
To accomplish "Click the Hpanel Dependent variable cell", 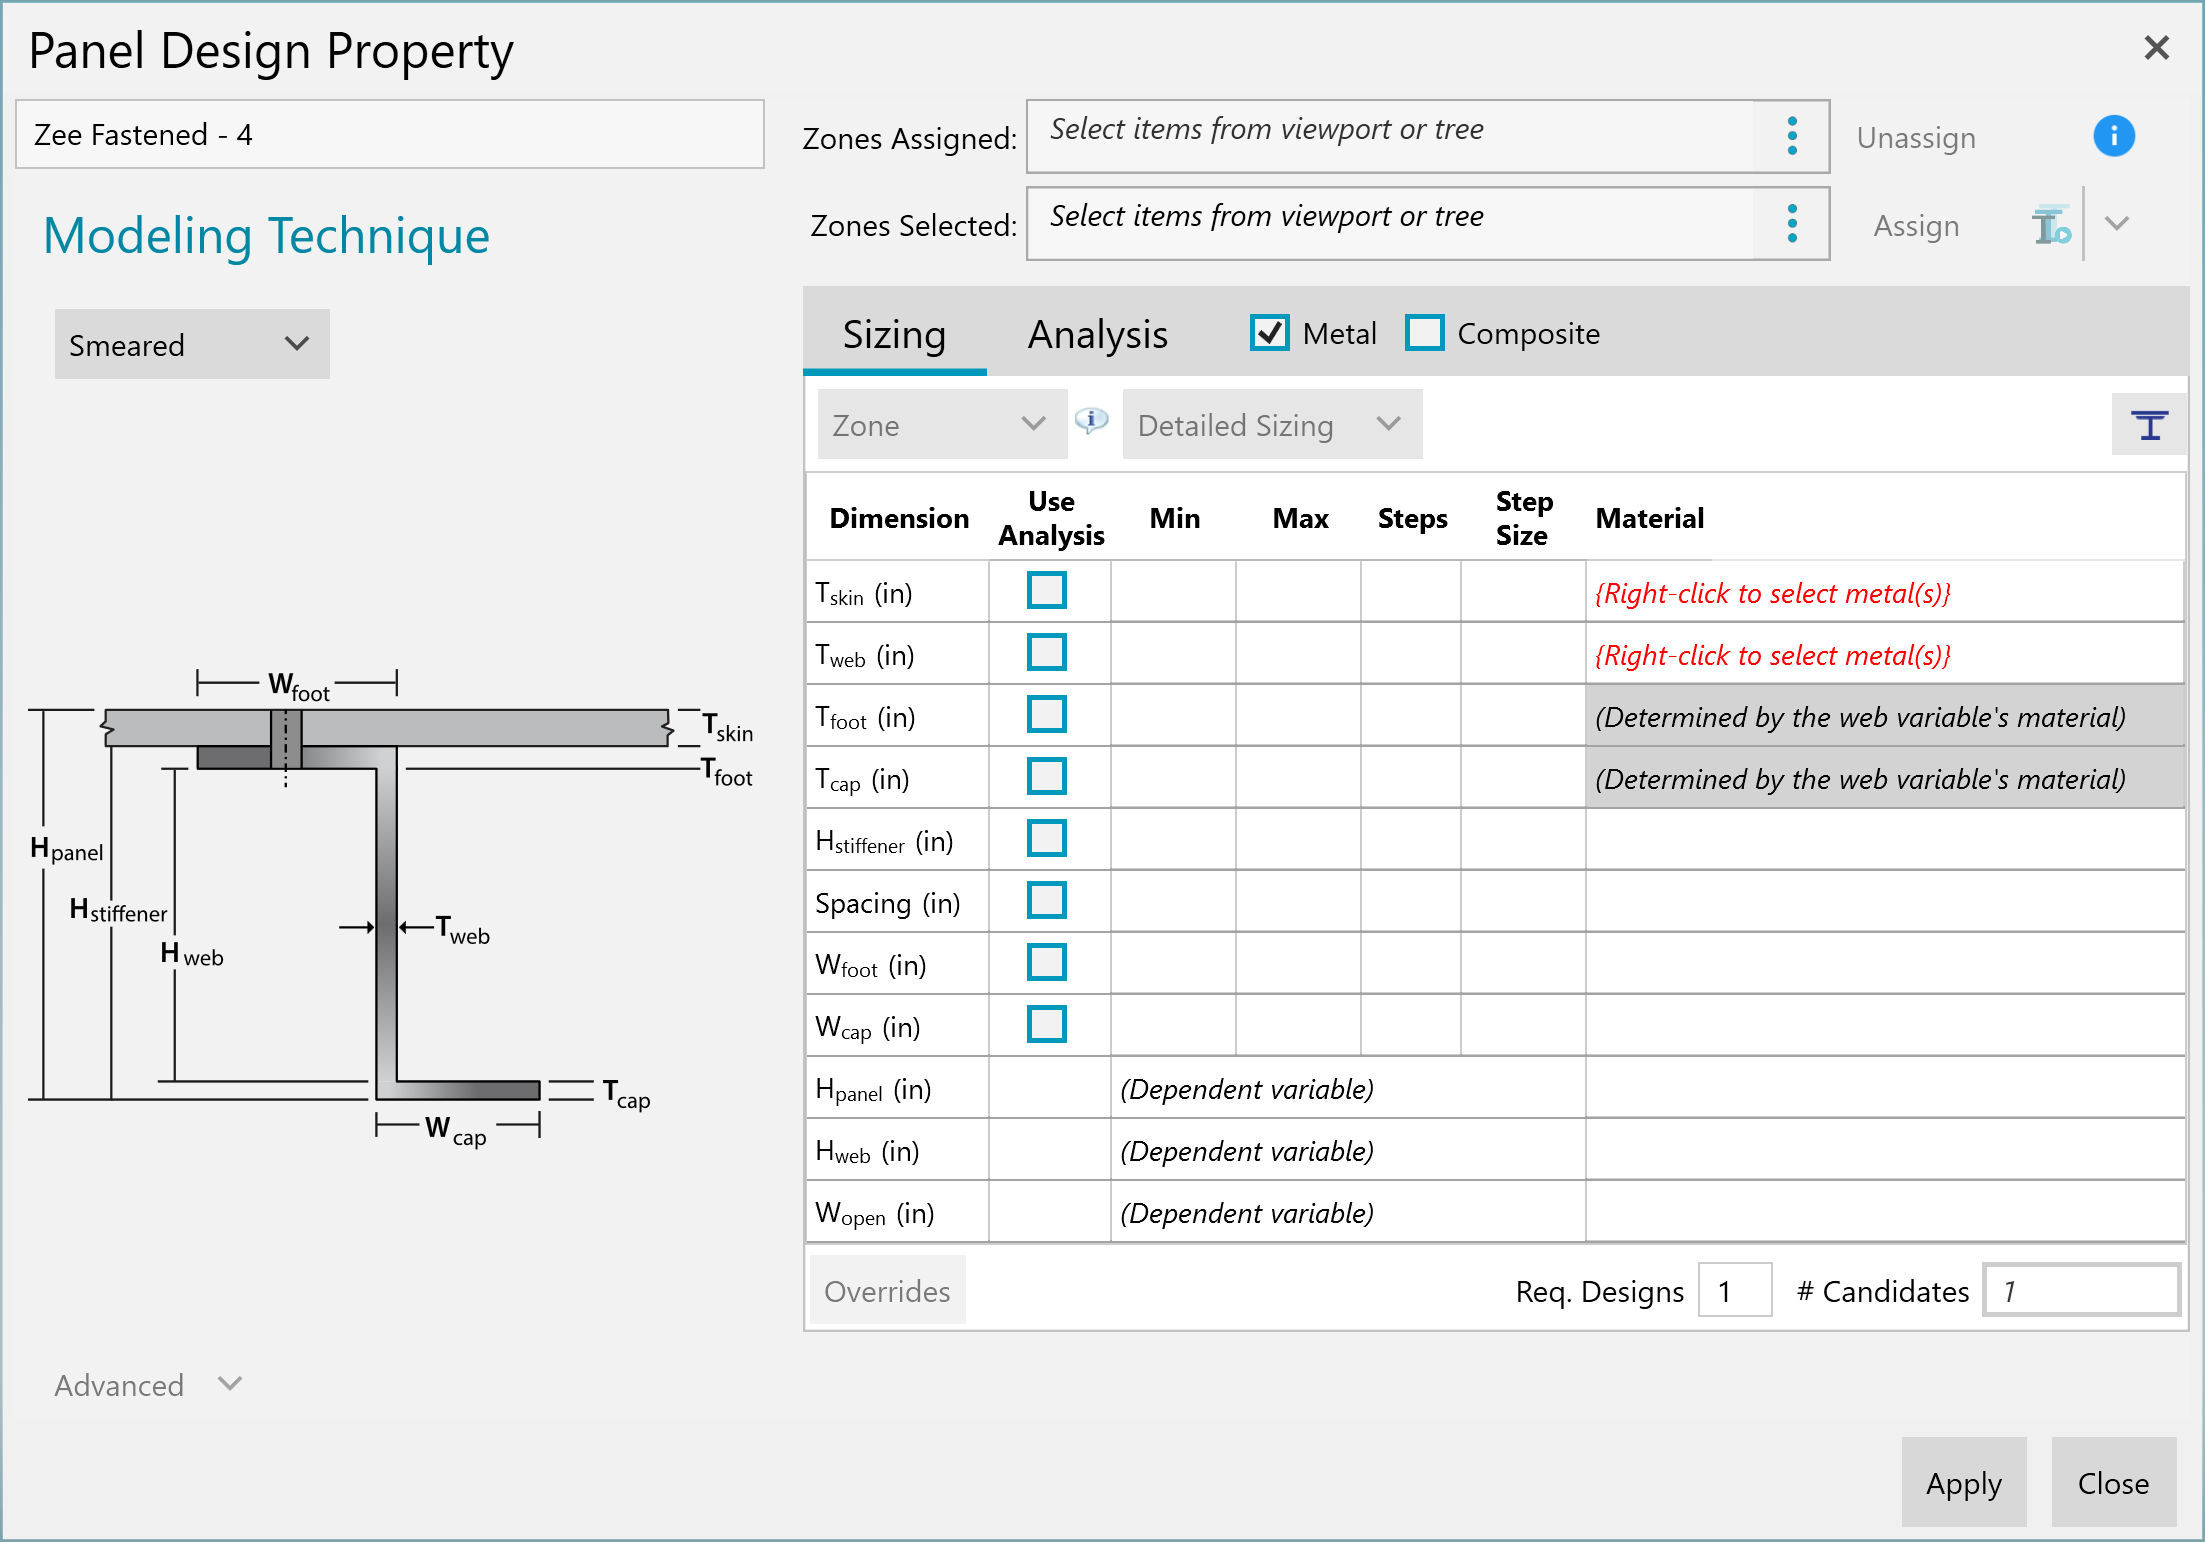I will click(1347, 1088).
